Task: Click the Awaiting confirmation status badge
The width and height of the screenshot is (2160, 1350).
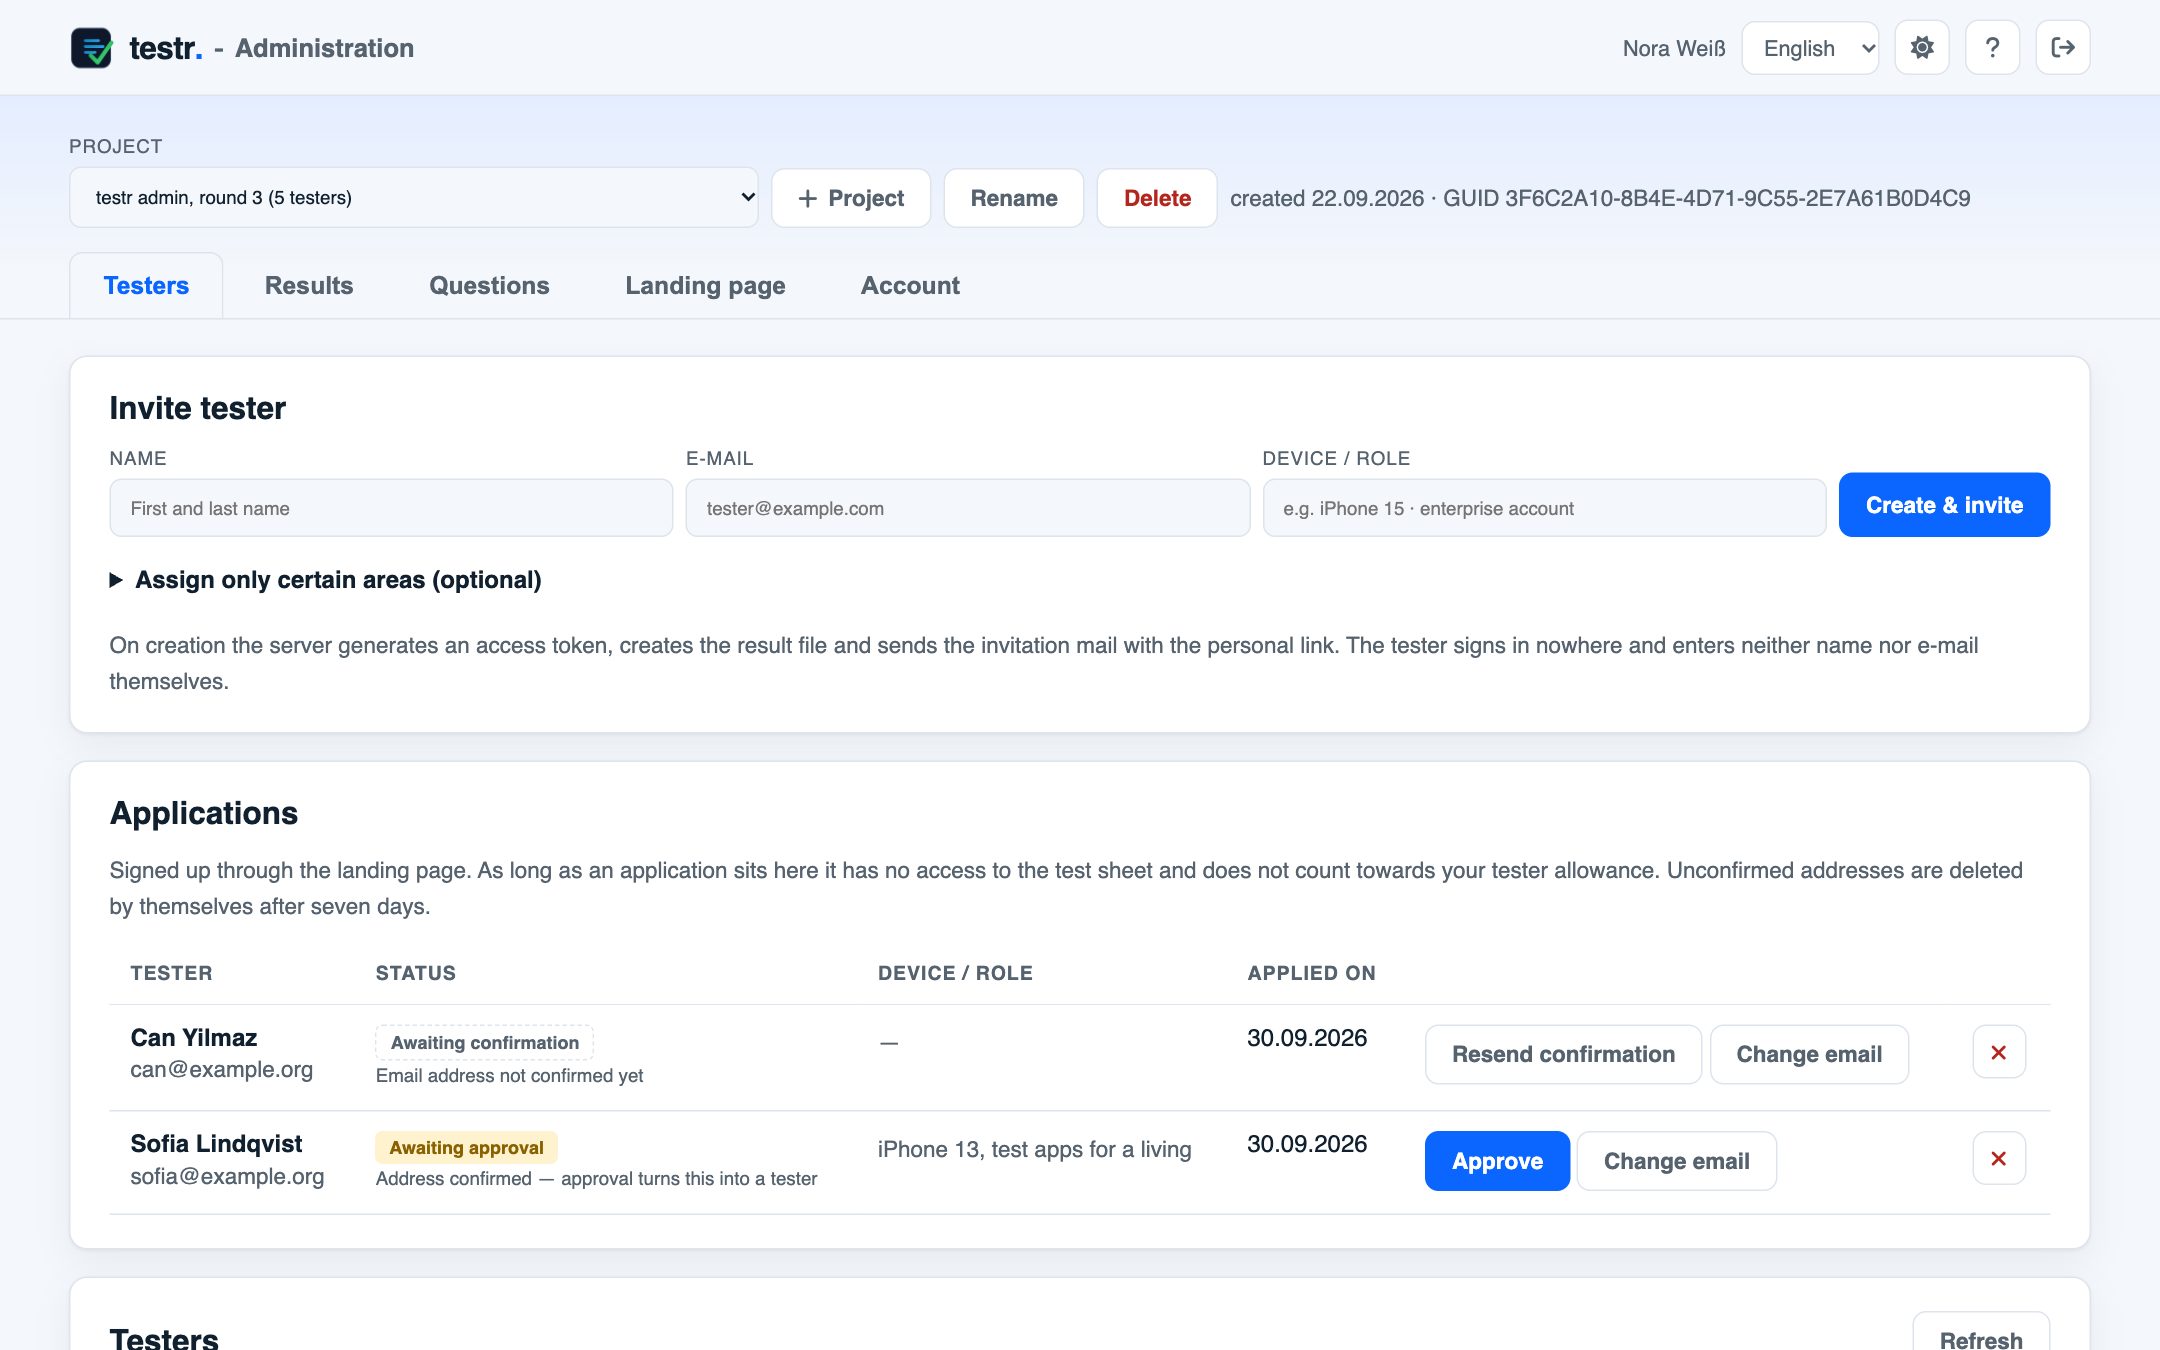Action: pos(484,1042)
